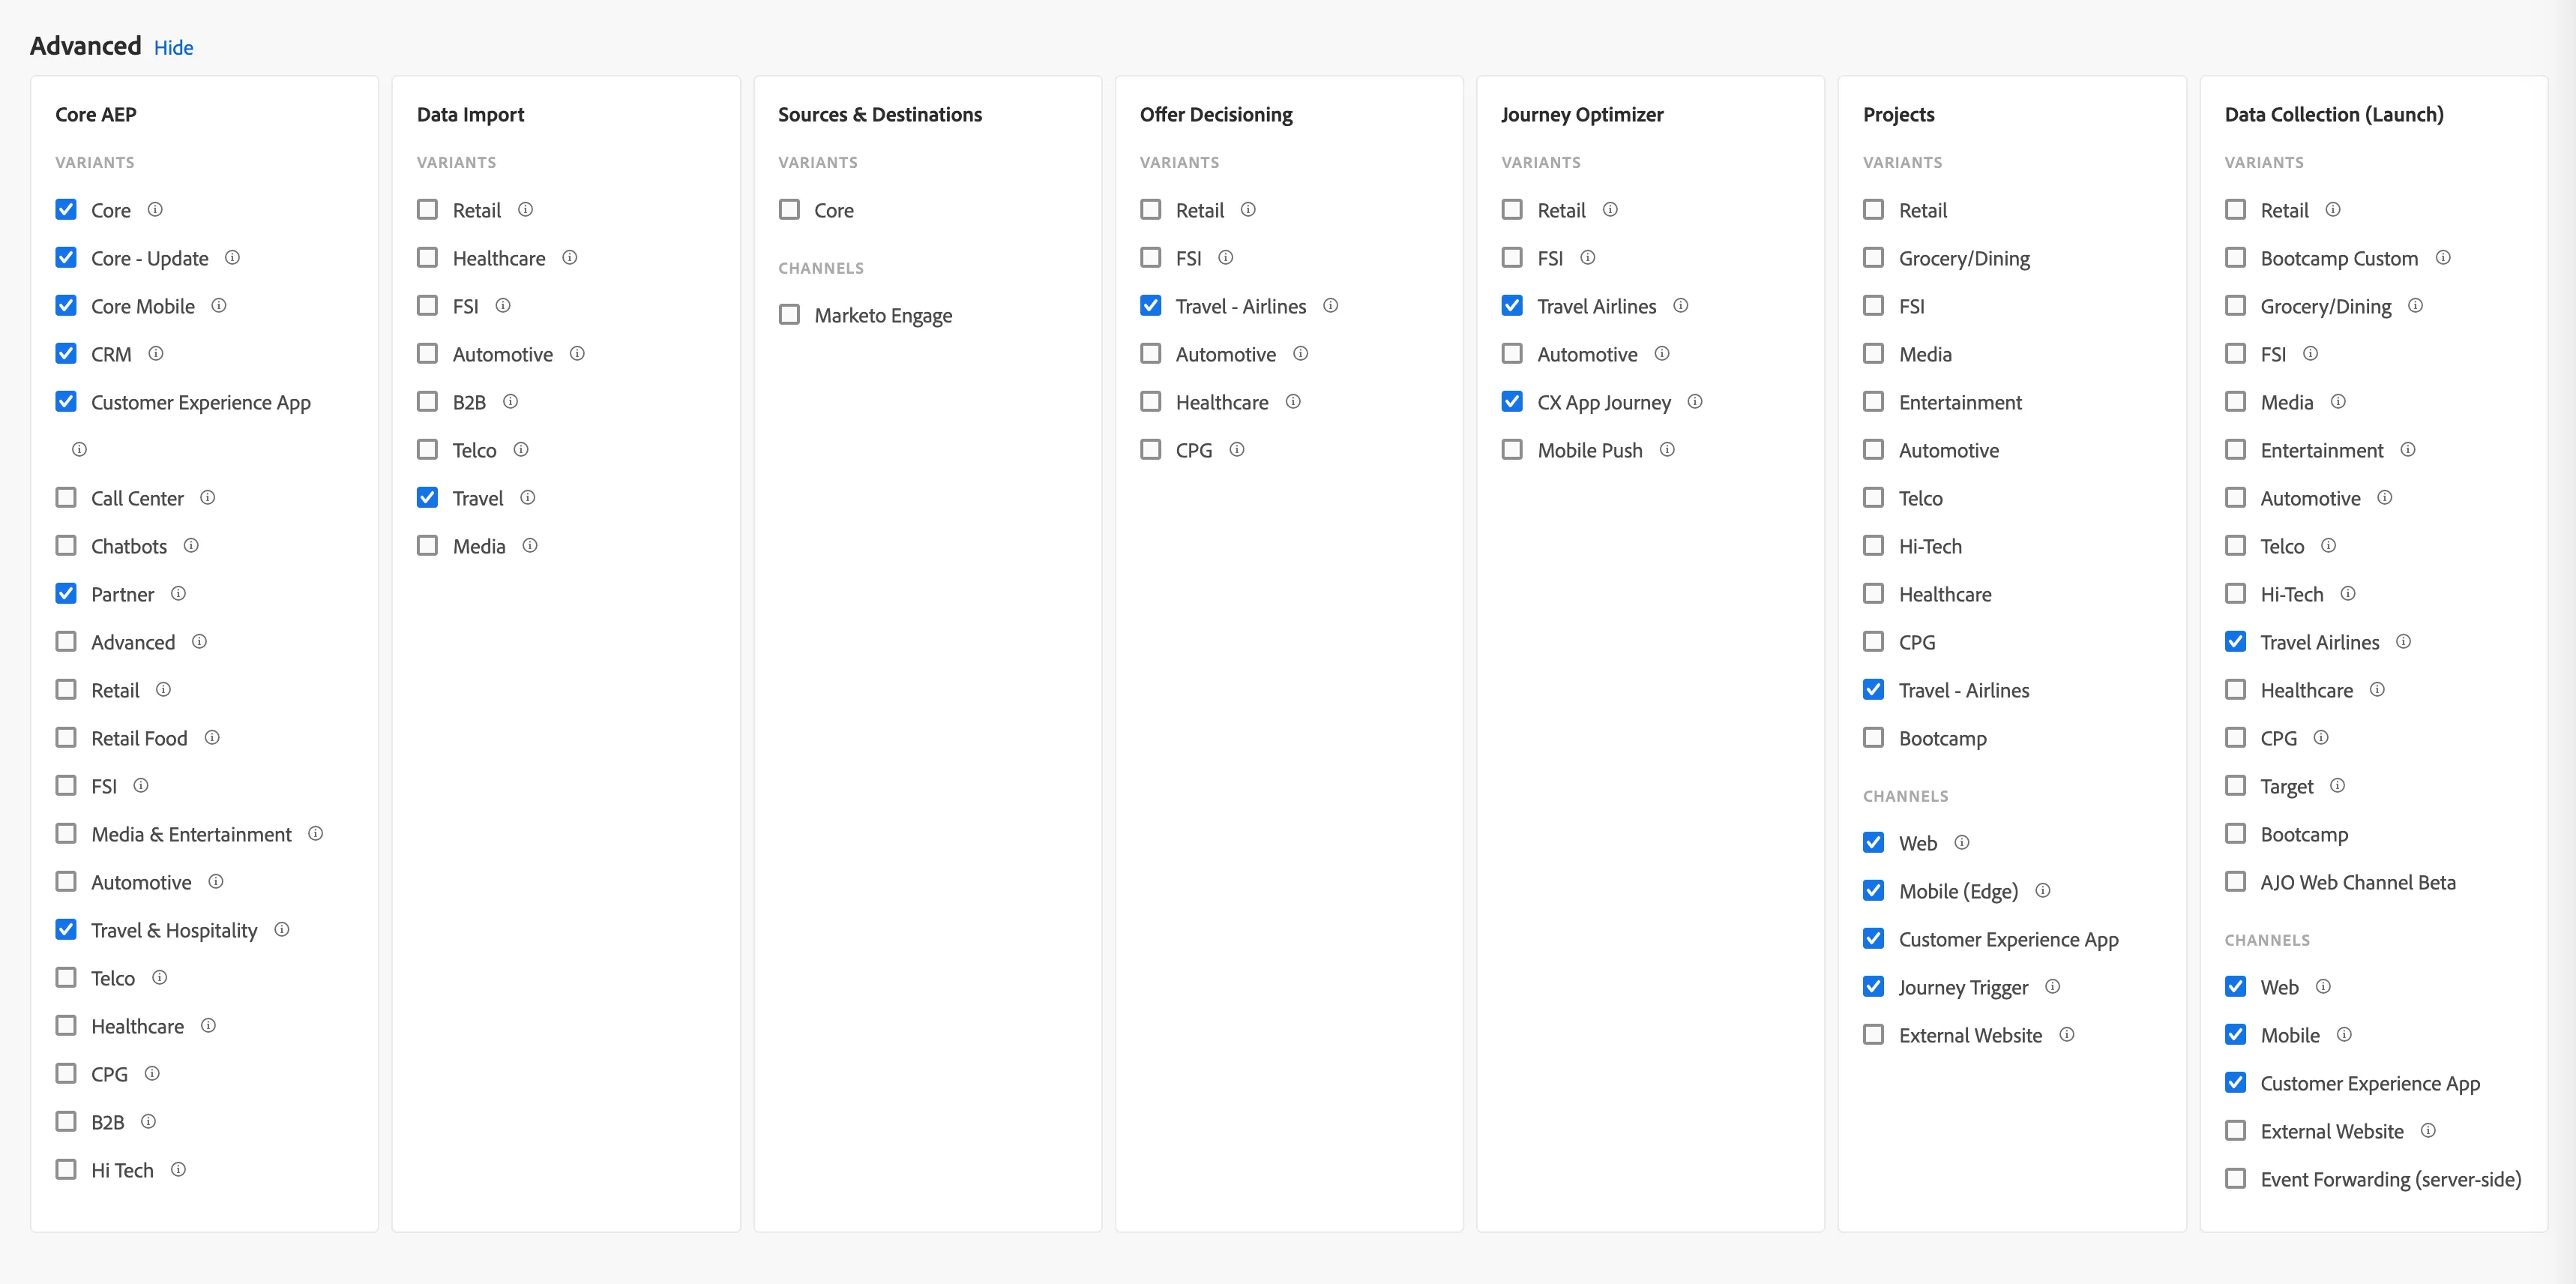Enable Entertainment checkbox in Projects

point(1874,401)
